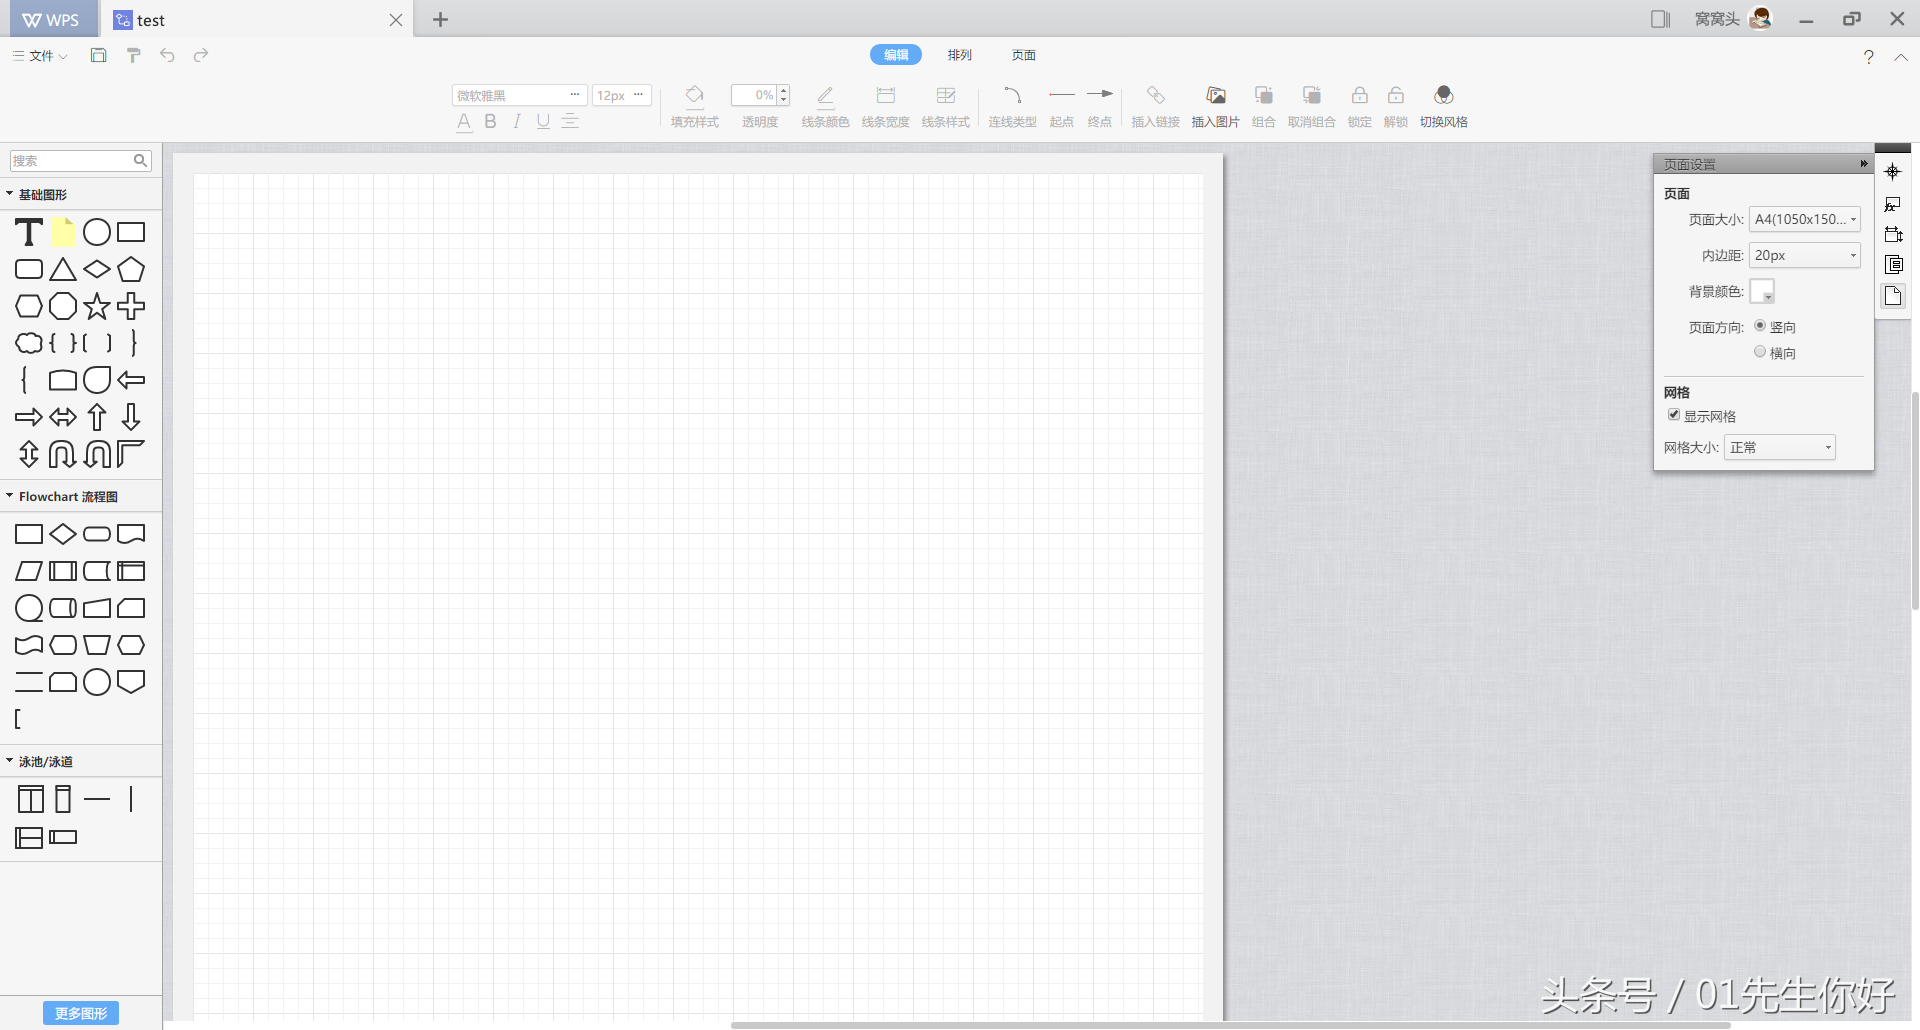Pick the star shape

pos(97,306)
